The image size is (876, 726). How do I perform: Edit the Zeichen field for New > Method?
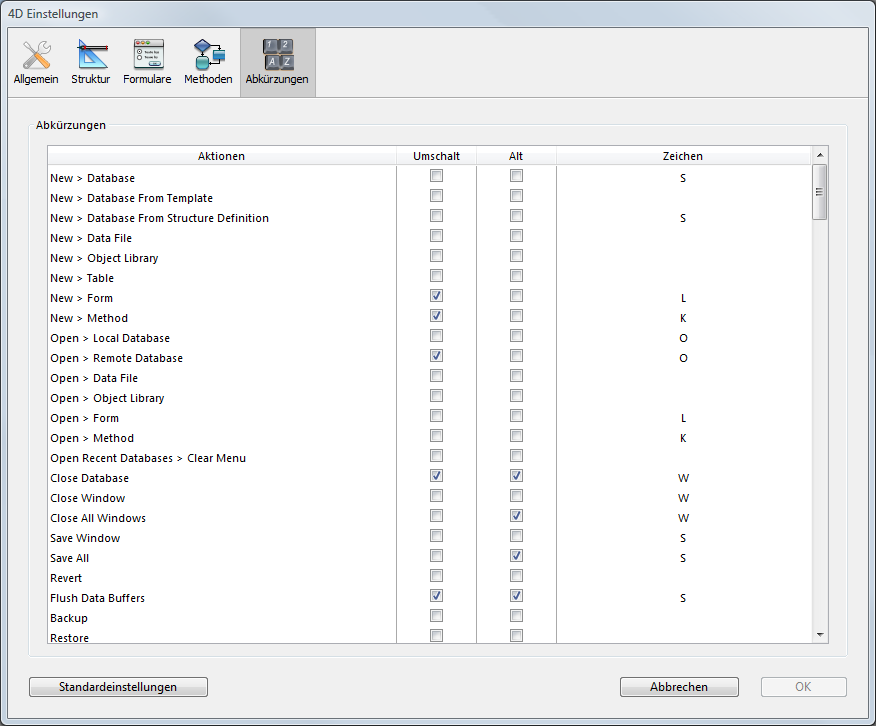pyautogui.click(x=682, y=318)
